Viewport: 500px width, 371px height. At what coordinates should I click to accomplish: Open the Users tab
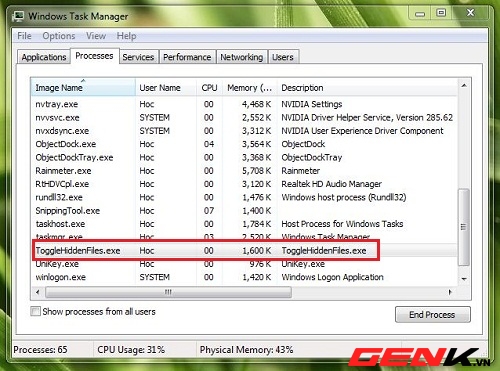[283, 57]
